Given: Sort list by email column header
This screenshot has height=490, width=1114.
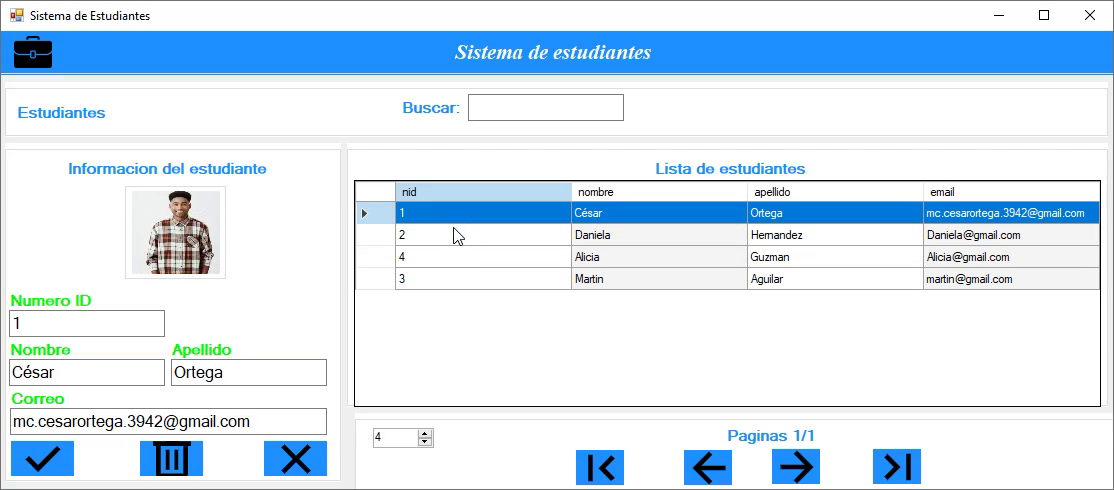Looking at the screenshot, I should coord(1010,192).
